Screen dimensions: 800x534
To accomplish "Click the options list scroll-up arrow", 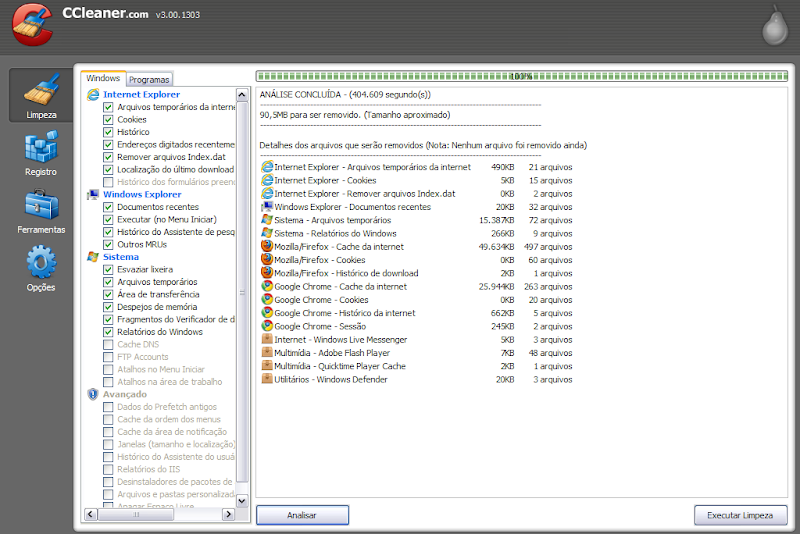I will point(242,95).
